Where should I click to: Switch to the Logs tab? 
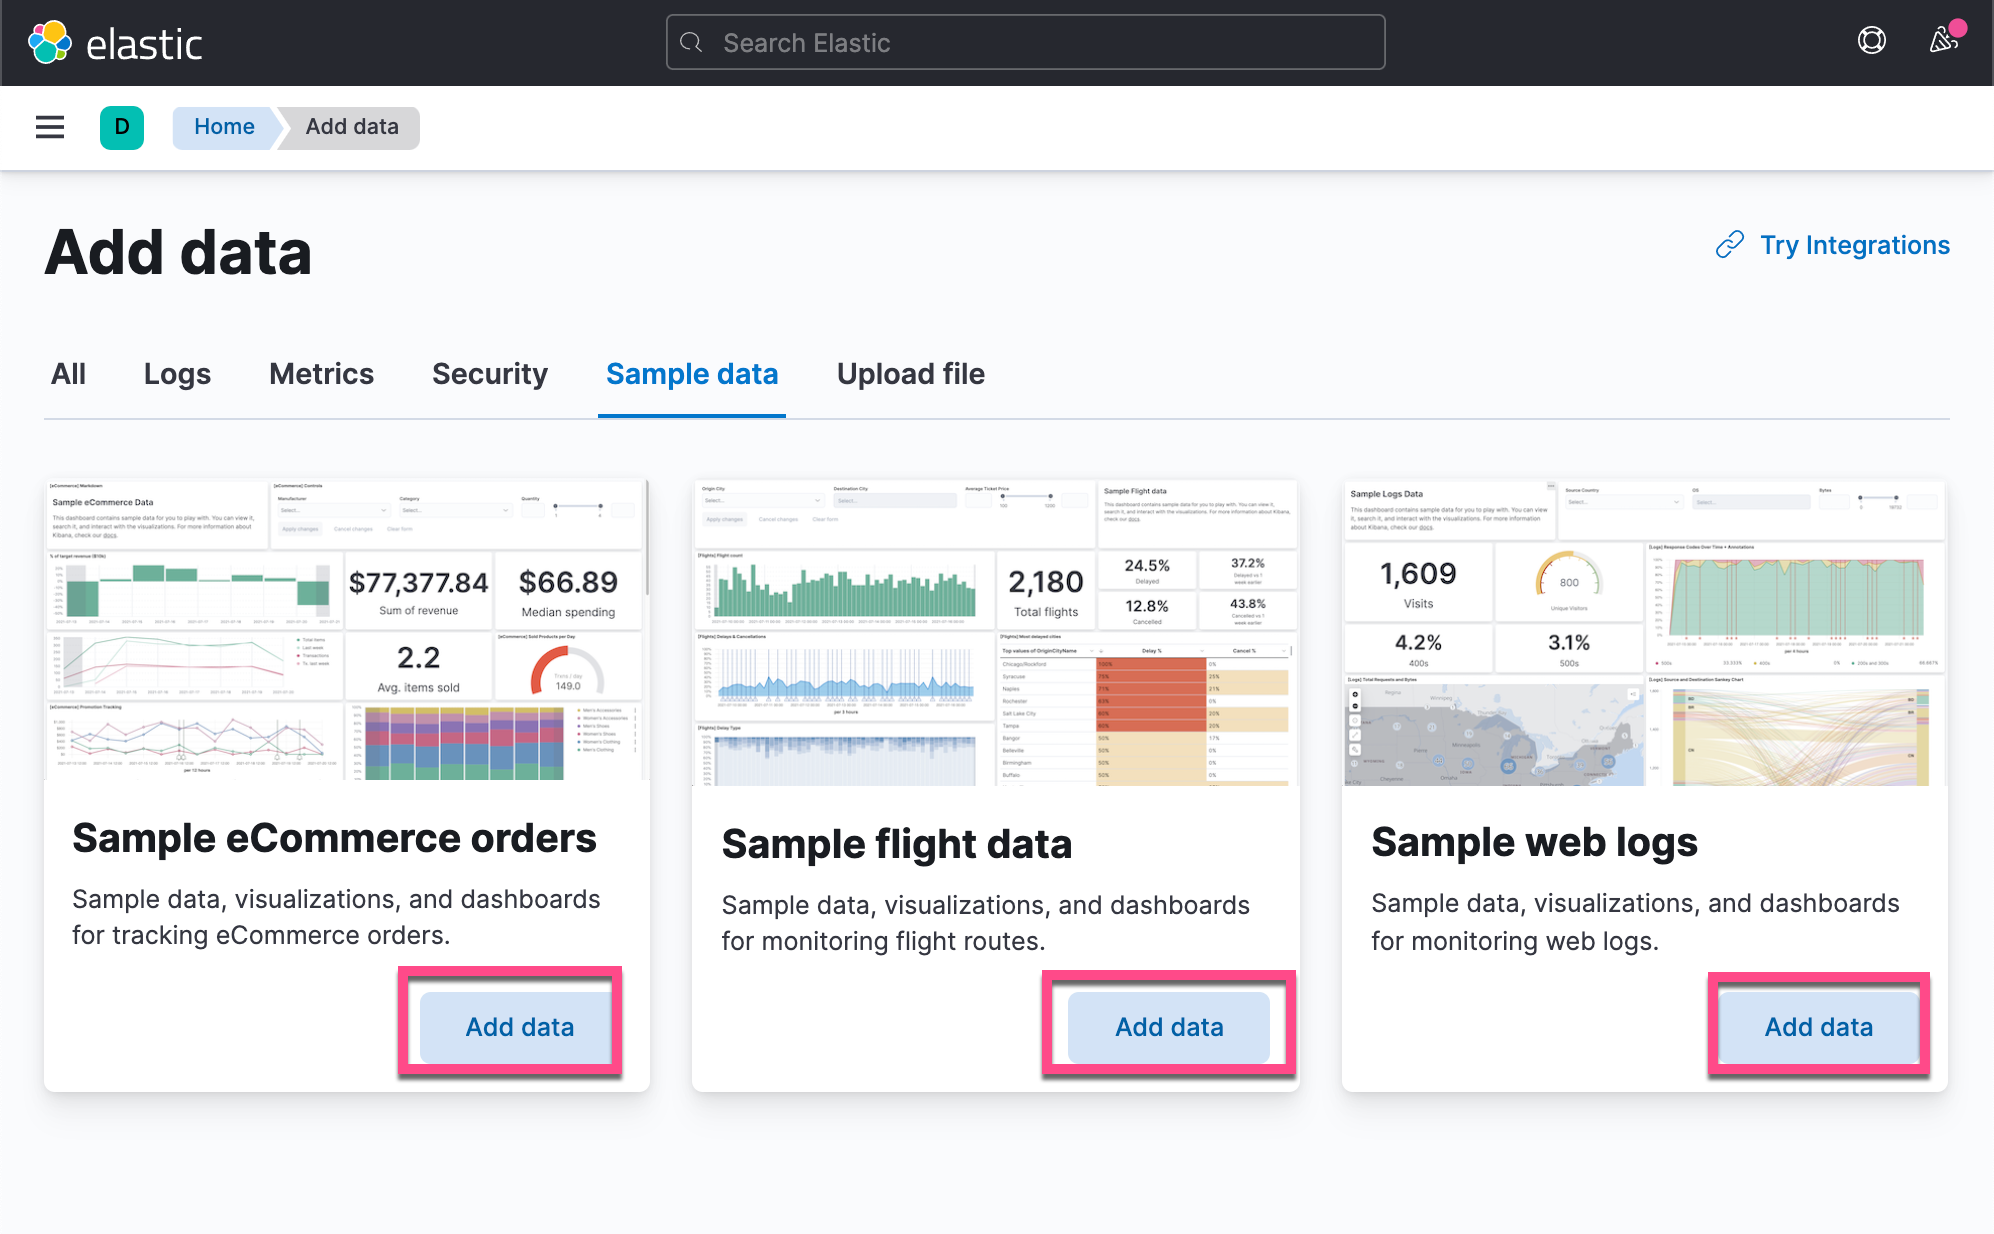coord(177,374)
